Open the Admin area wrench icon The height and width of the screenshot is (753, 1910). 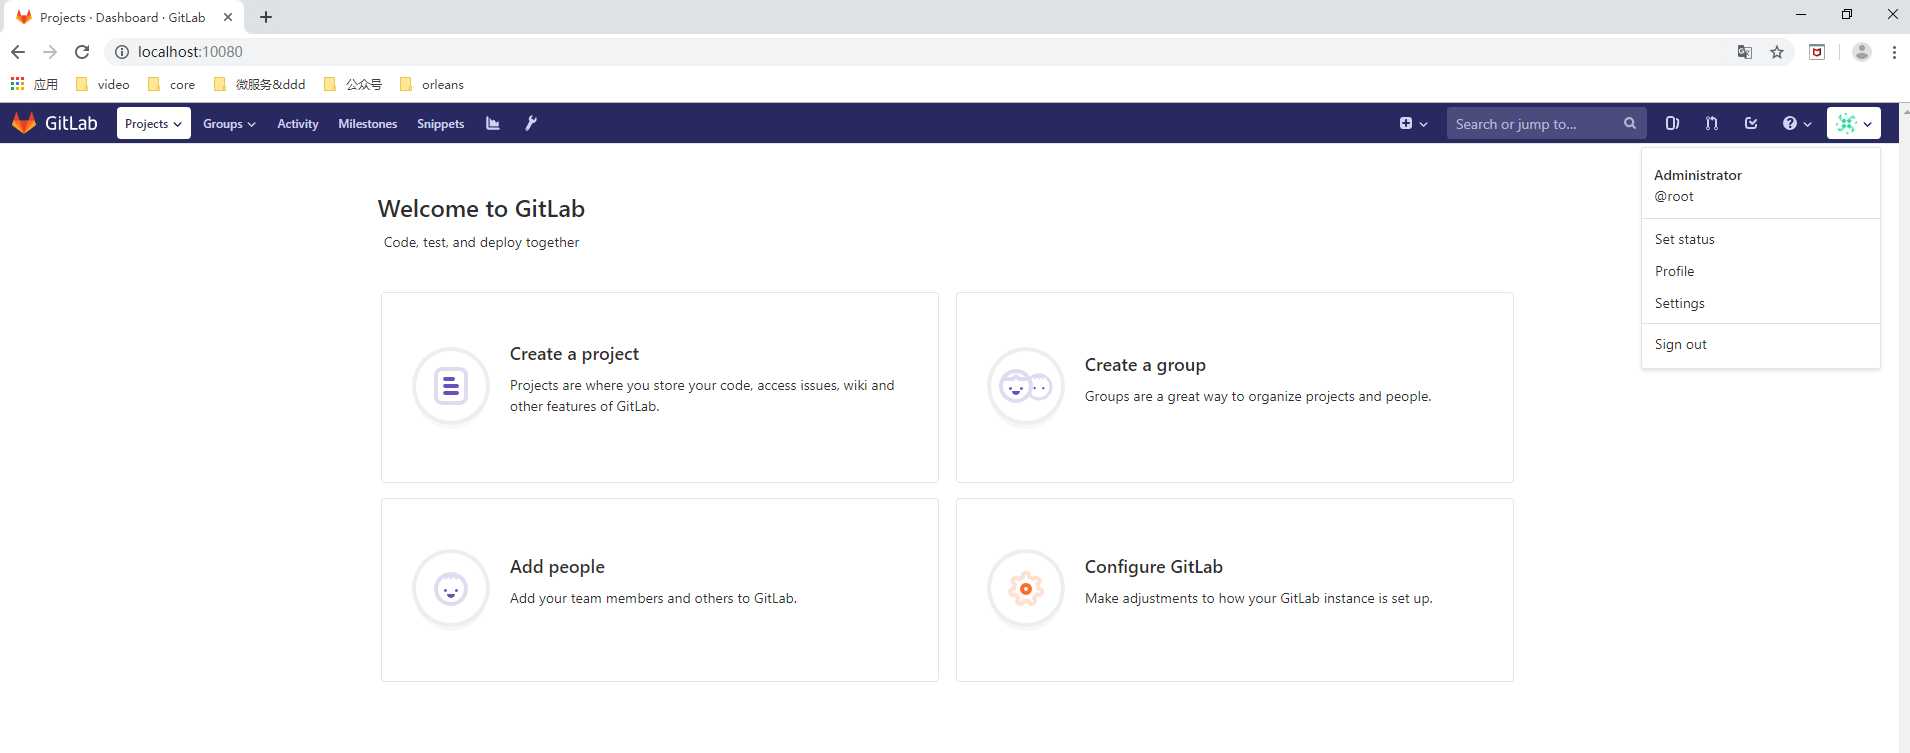(x=531, y=123)
